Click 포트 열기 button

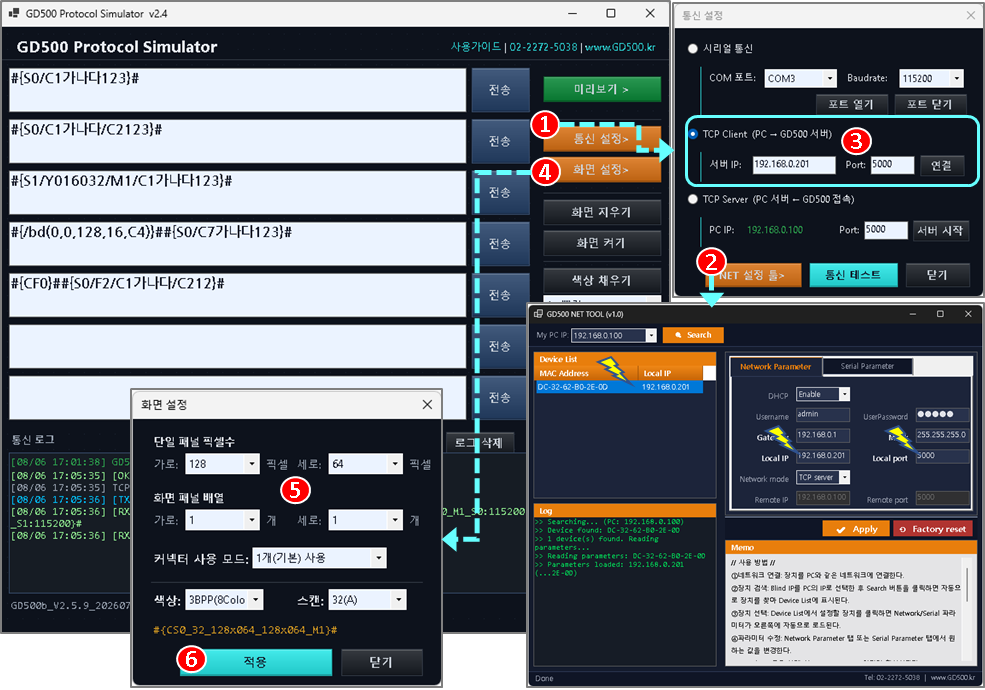(852, 104)
